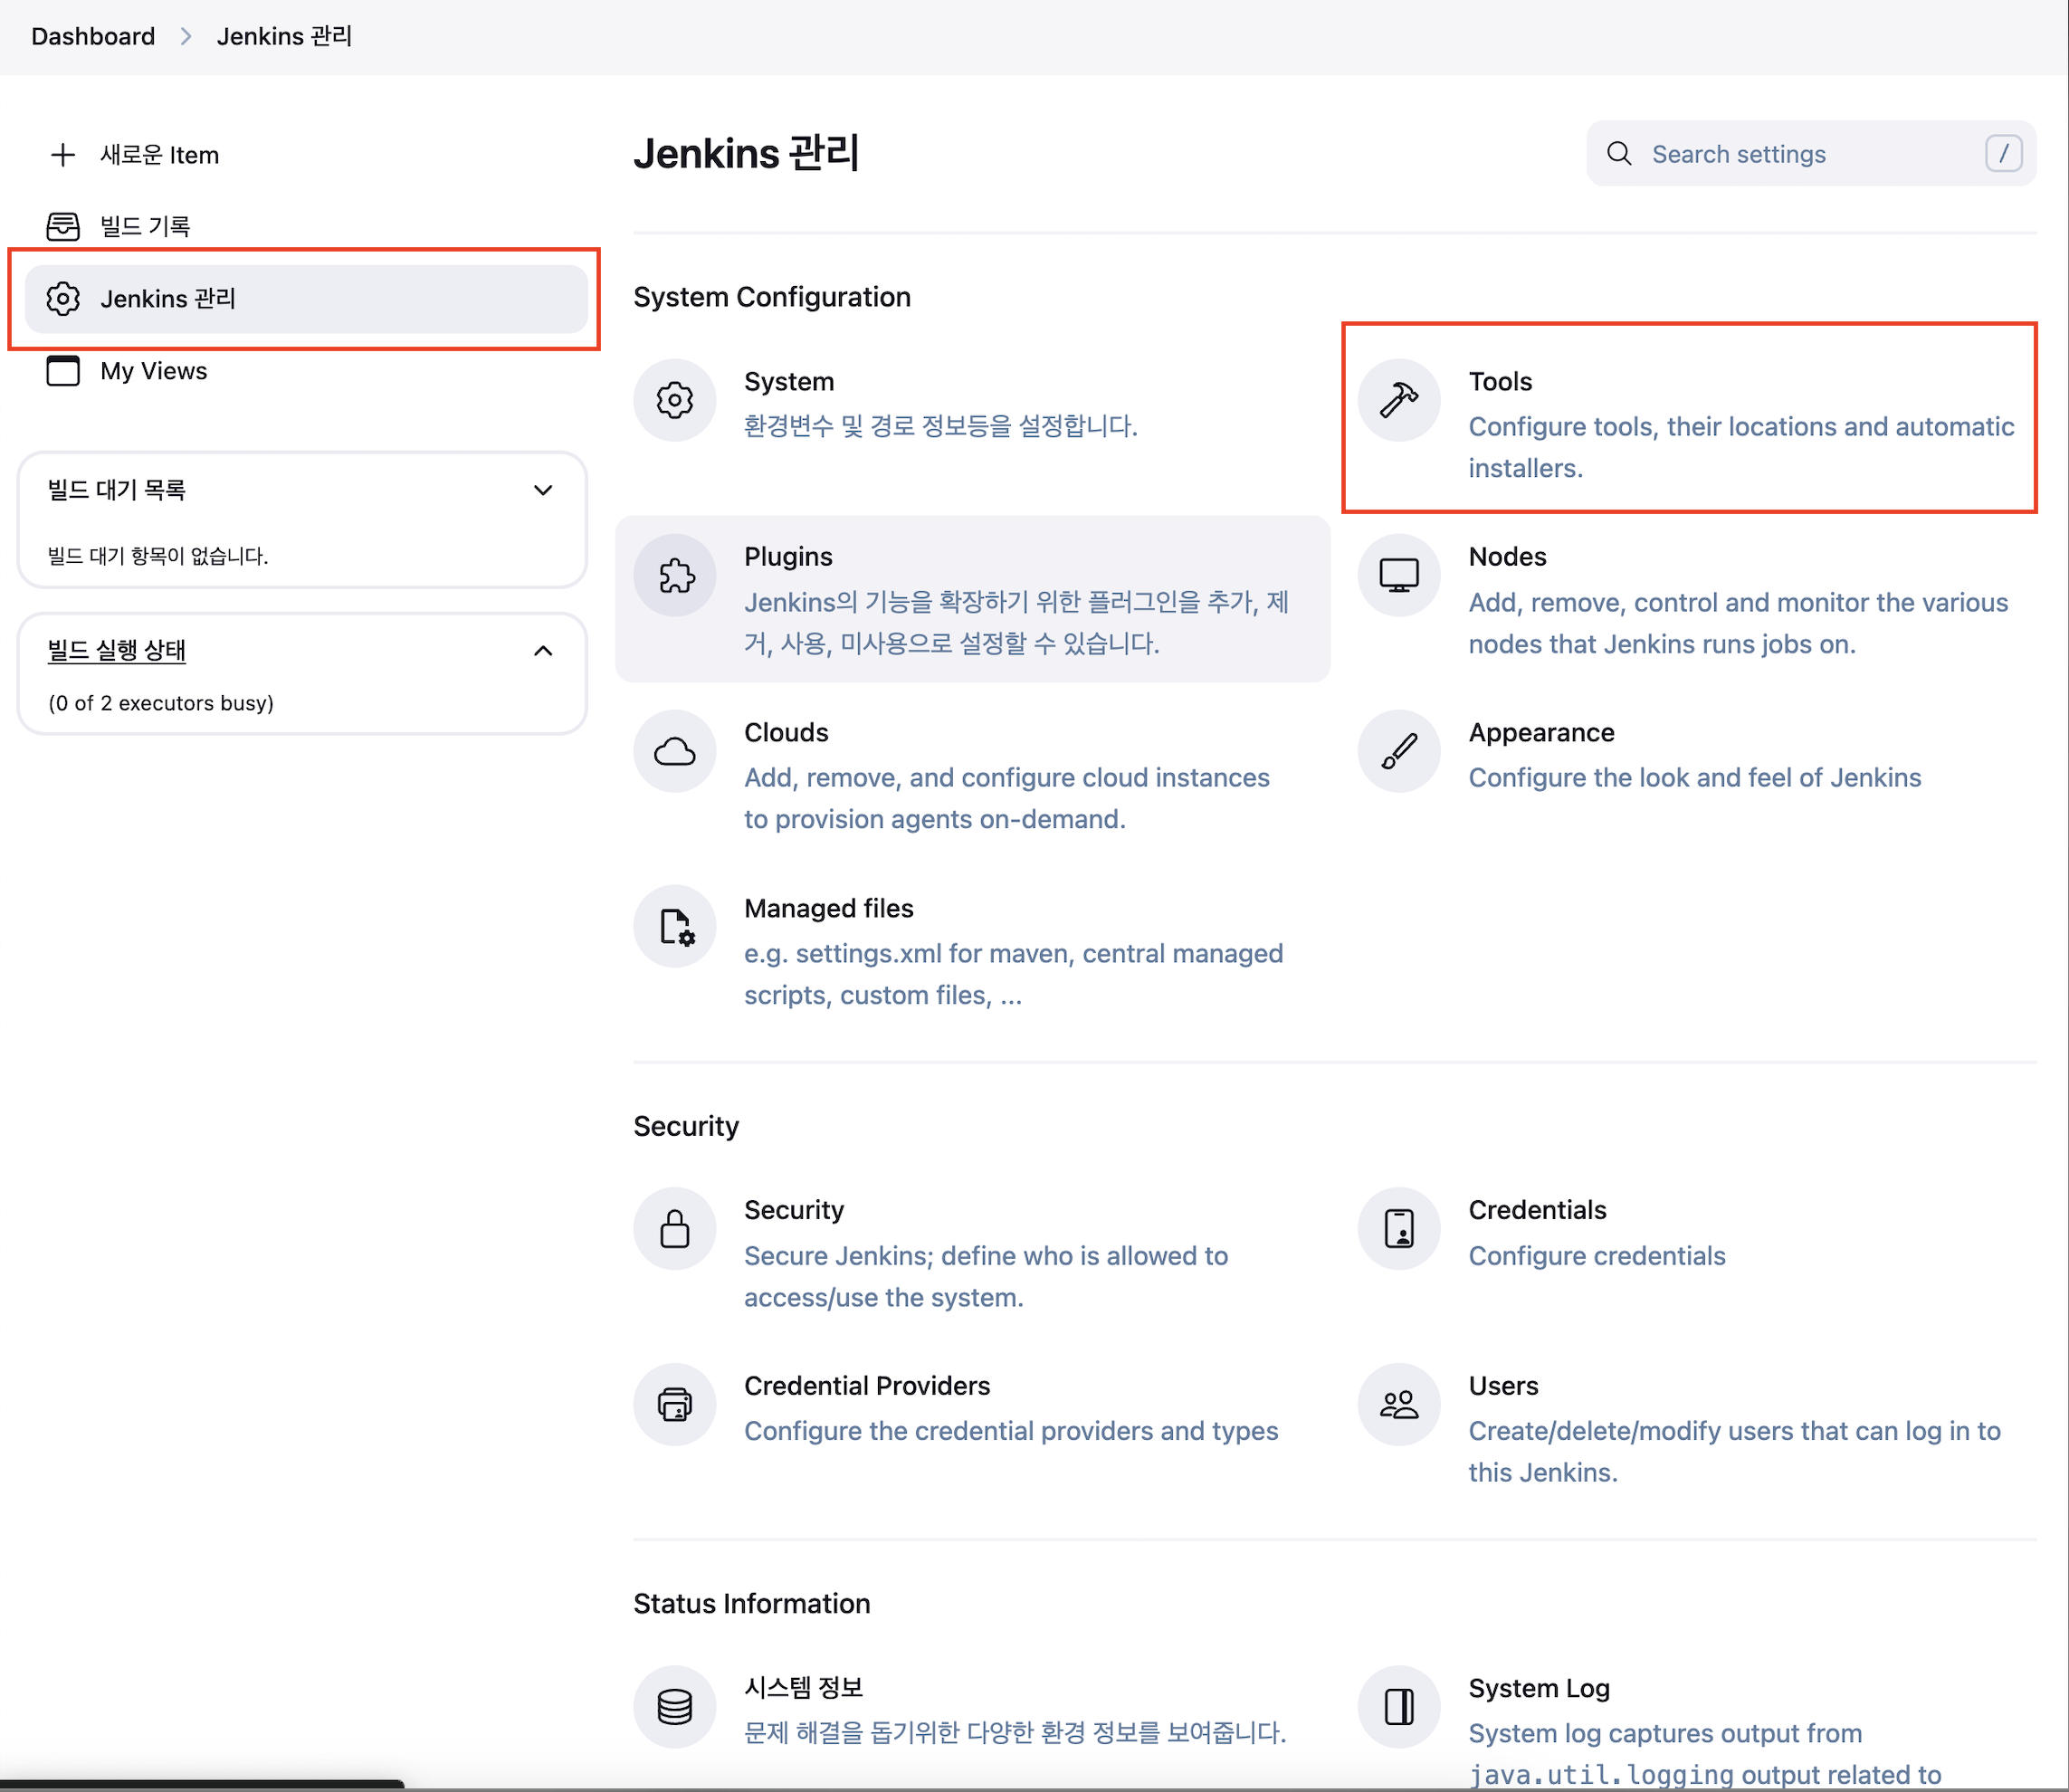Collapse the 빌드 대기 목록 panel chevron
The width and height of the screenshot is (2069, 1792).
point(543,490)
